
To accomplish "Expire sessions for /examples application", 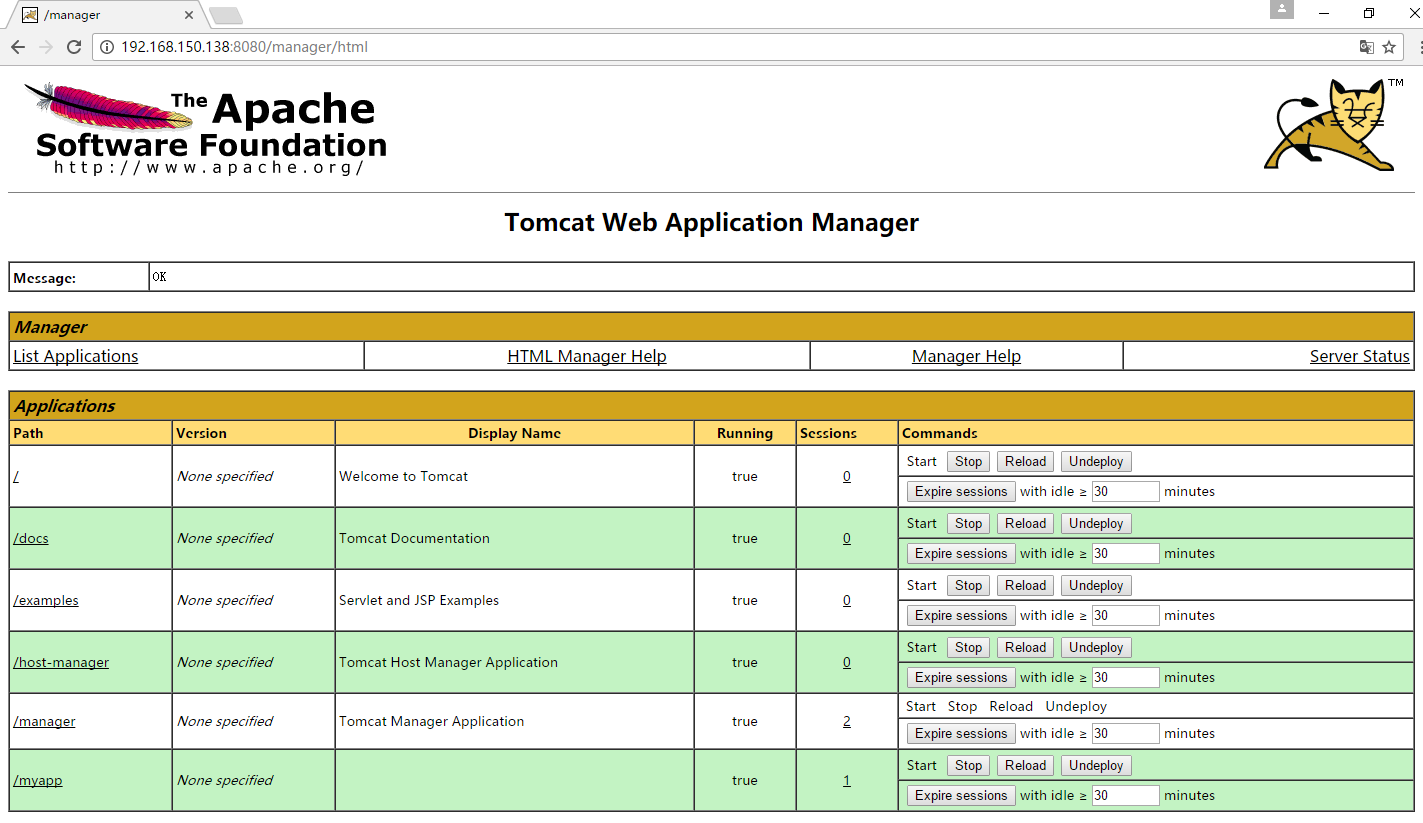I will point(961,615).
